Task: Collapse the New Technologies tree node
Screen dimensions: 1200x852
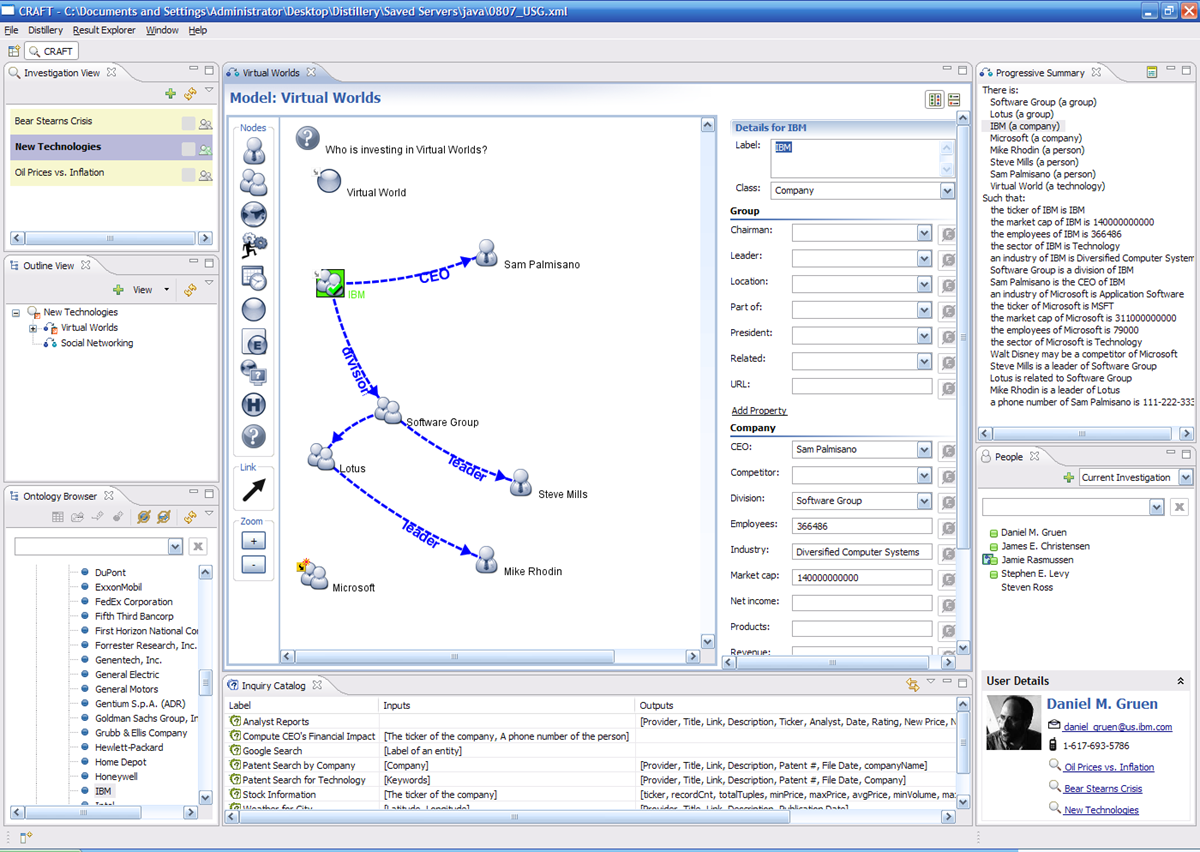Action: 16,312
